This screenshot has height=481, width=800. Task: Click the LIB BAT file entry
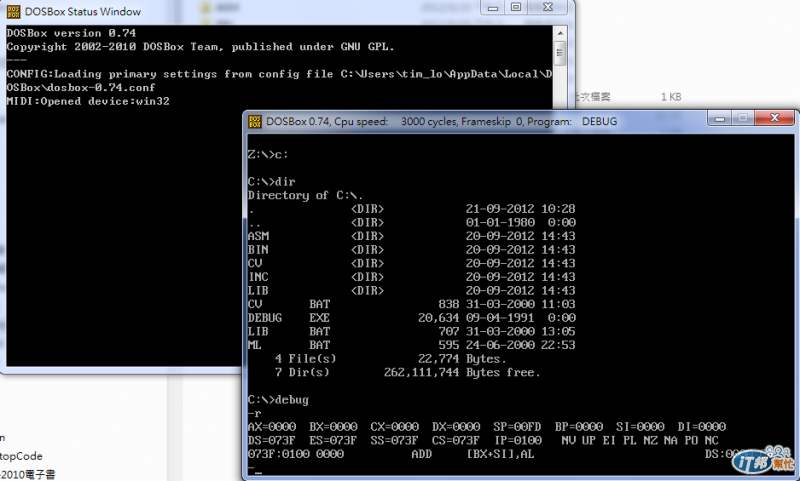411,332
